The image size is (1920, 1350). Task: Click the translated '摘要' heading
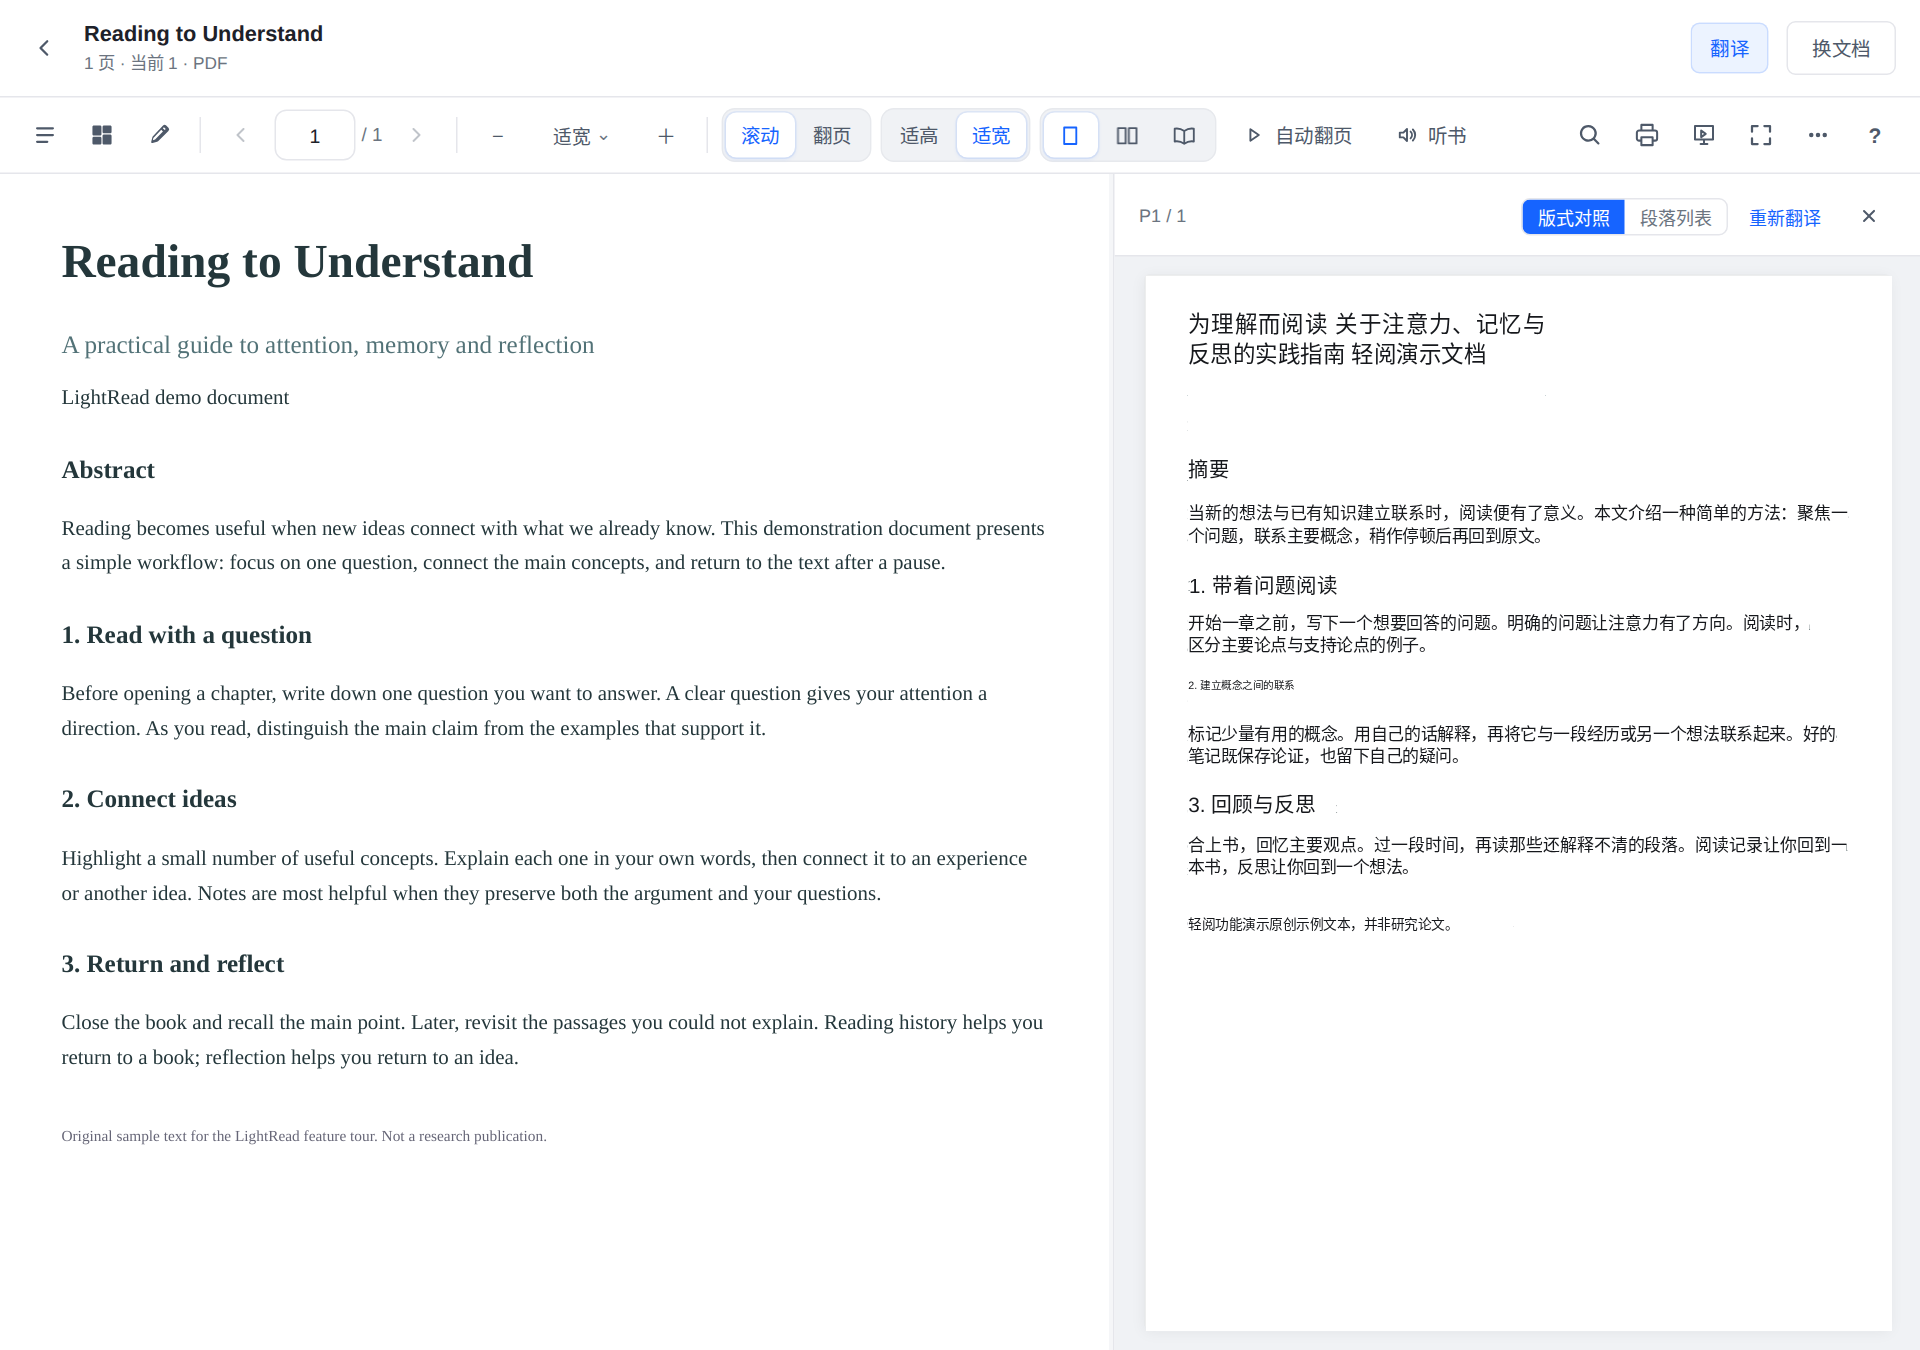pos(1208,469)
